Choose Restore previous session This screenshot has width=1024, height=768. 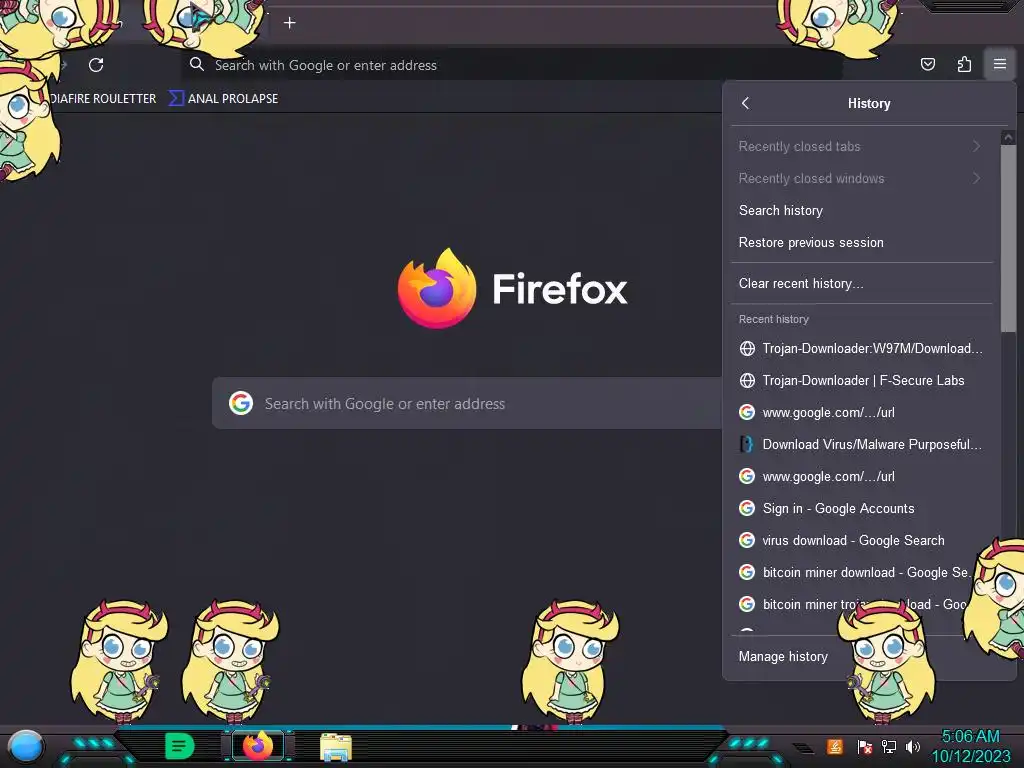[x=861, y=242]
